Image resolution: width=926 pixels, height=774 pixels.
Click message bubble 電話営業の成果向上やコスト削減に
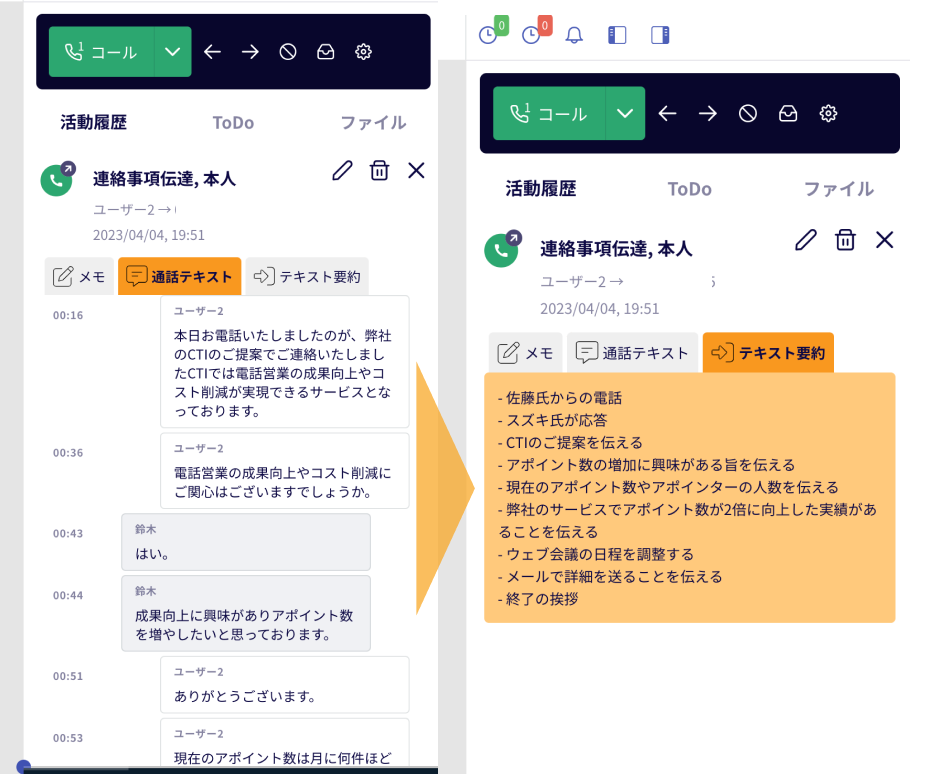285,471
